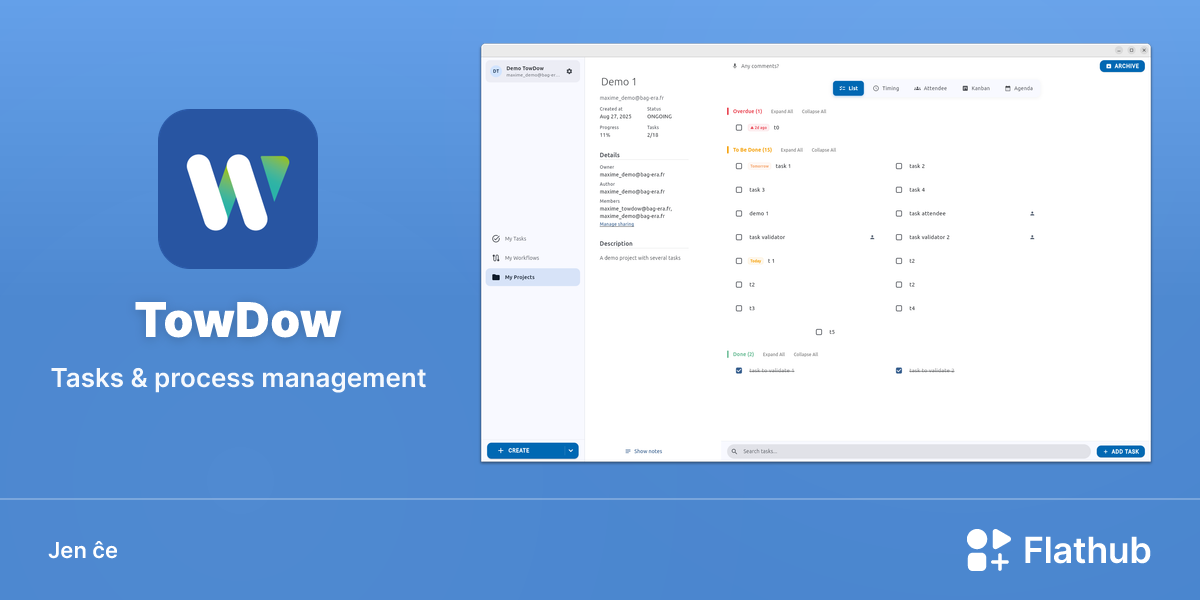Click the person icon on task validator 2 row
The height and width of the screenshot is (600, 1200).
1032,237
